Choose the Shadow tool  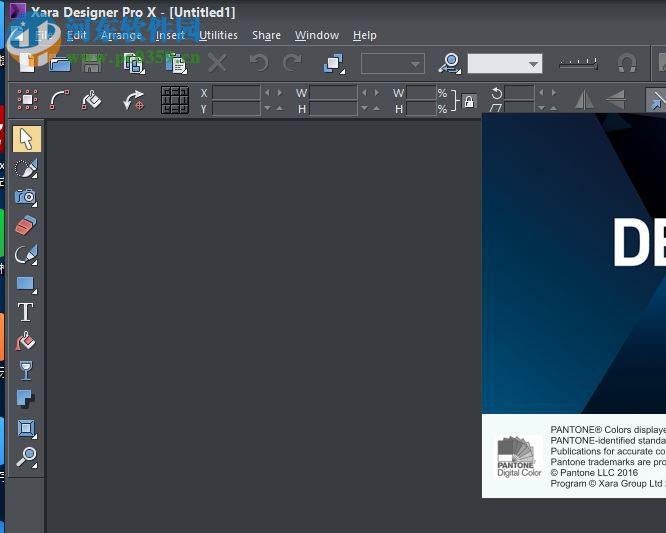tap(25, 399)
